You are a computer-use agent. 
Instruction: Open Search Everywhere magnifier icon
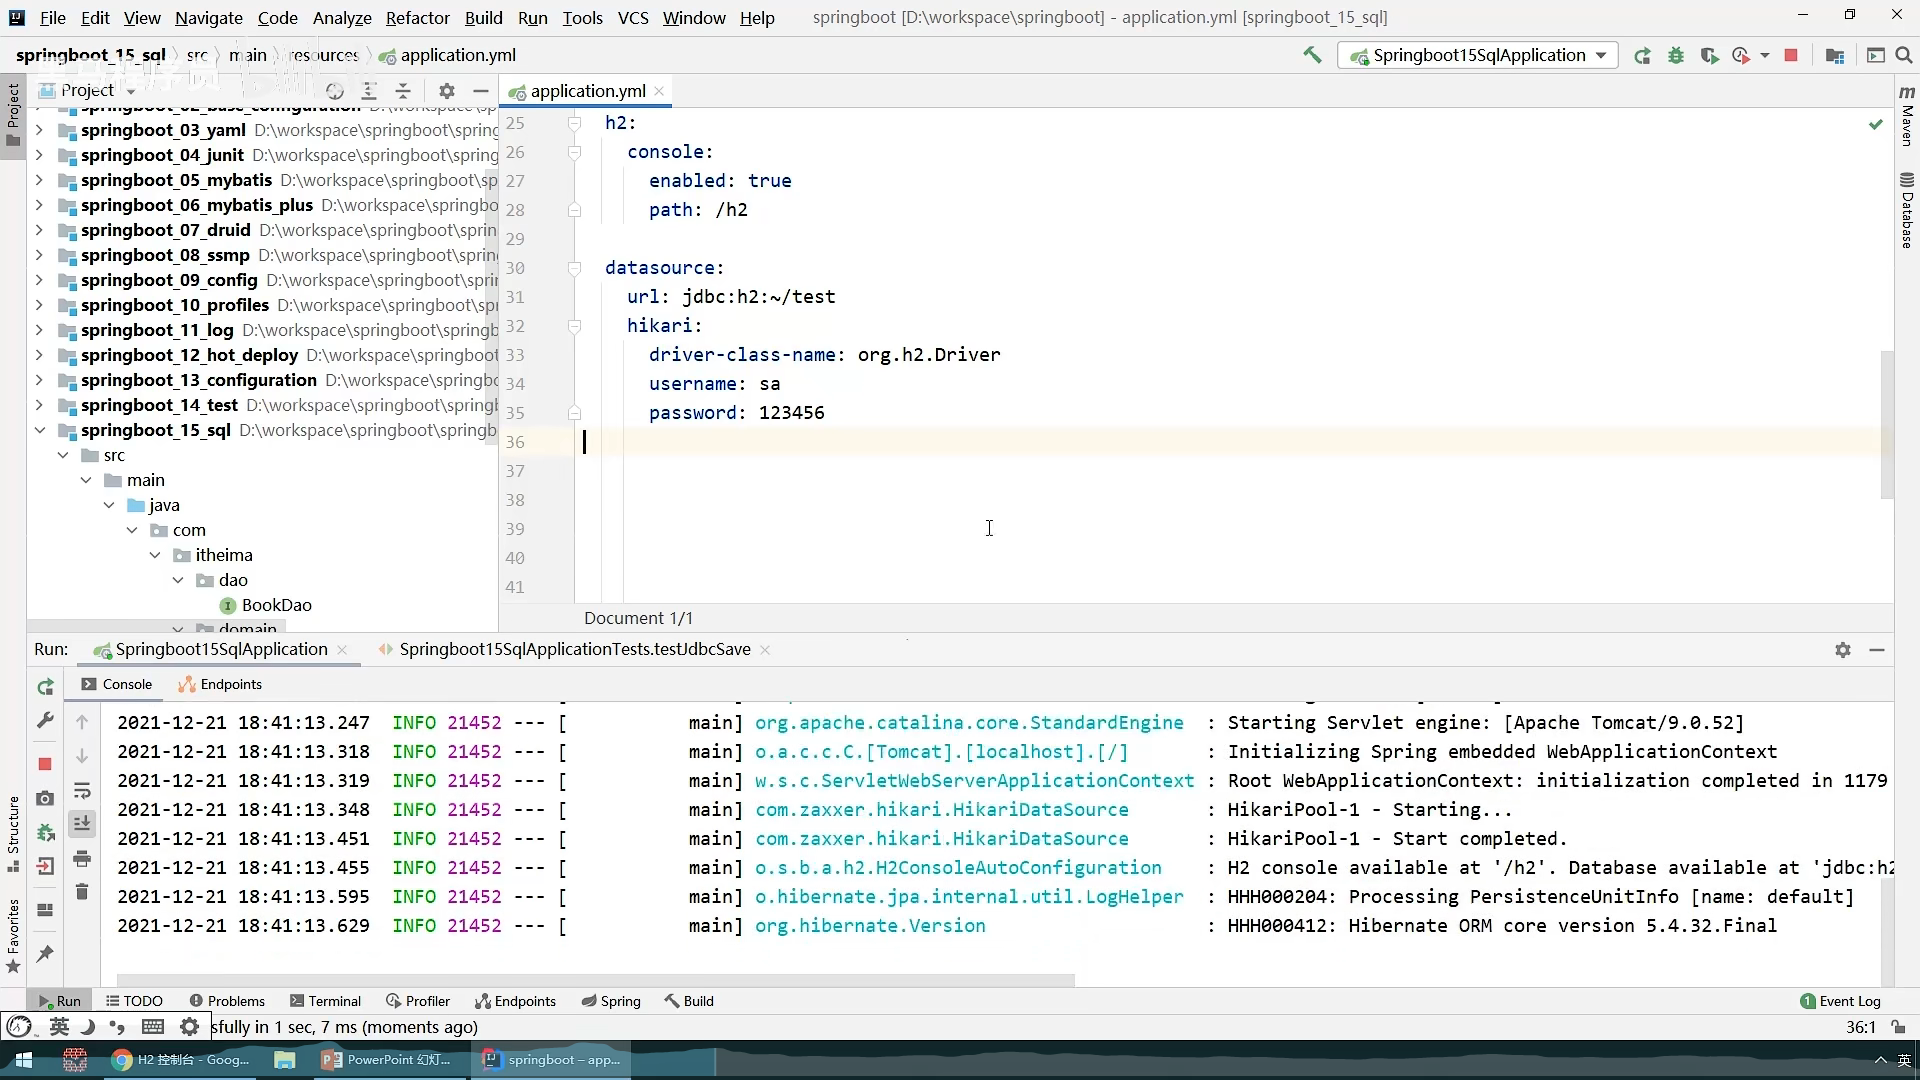(x=1904, y=56)
